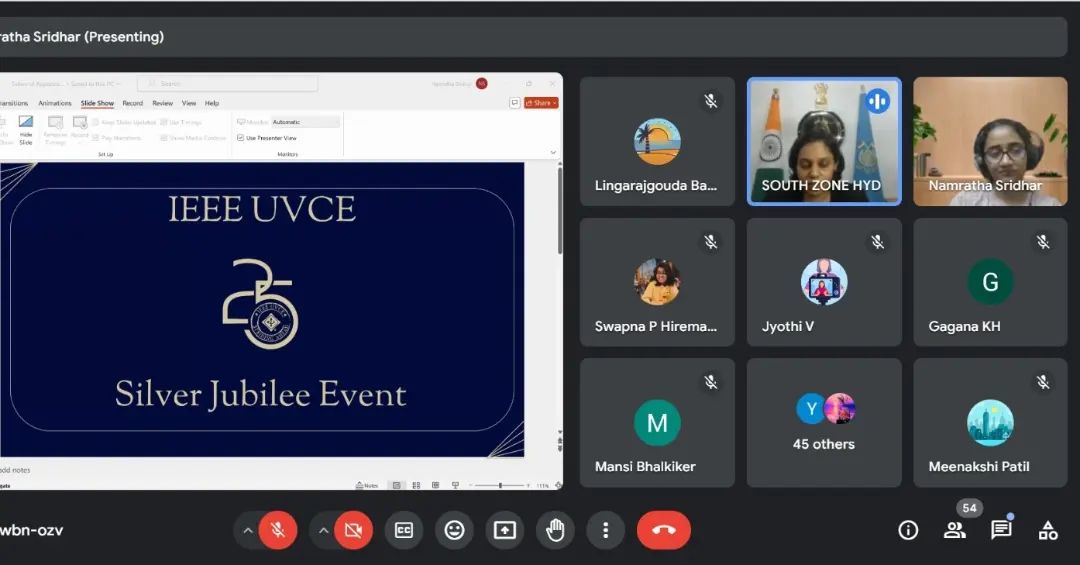
Task: Open the 45 others participants tile
Action: 824,422
